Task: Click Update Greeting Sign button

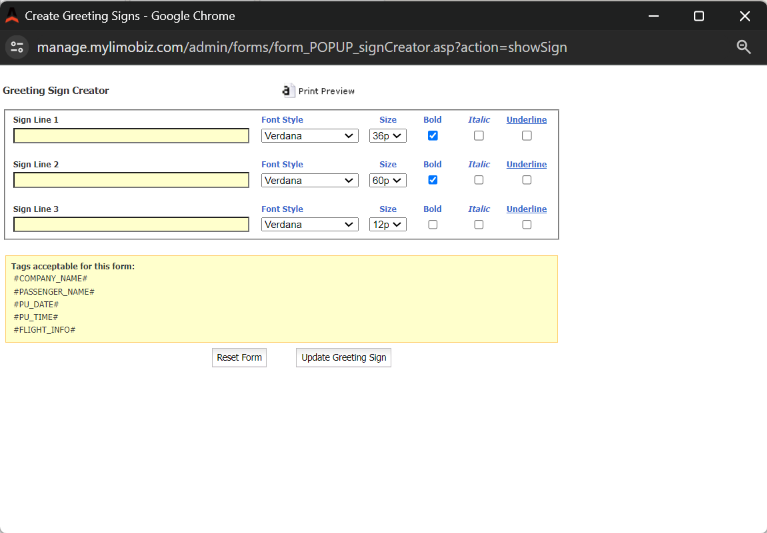Action: 343,358
